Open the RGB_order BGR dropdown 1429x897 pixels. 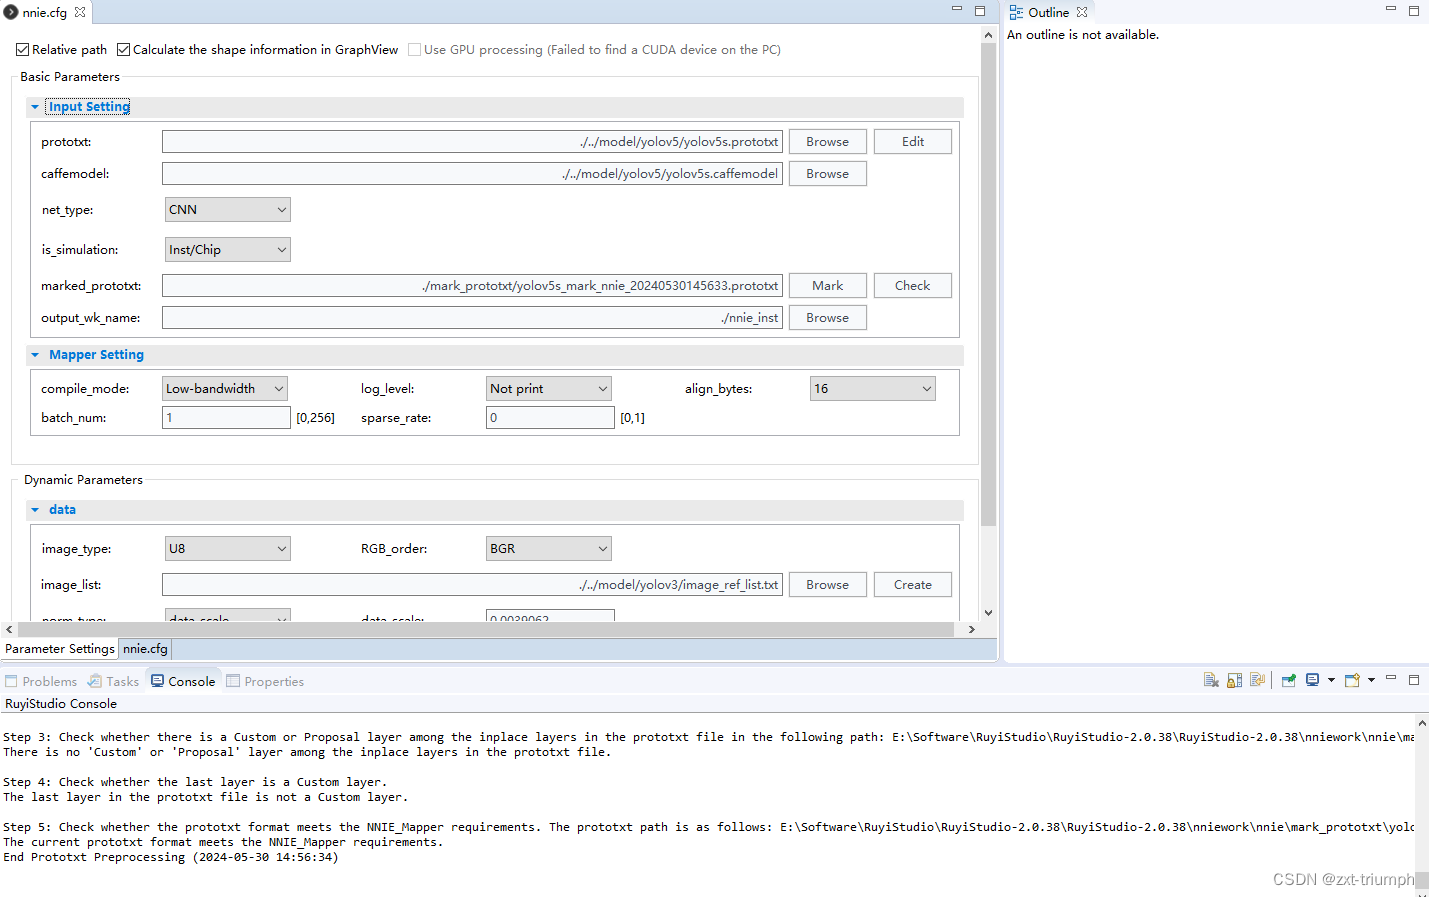549,549
